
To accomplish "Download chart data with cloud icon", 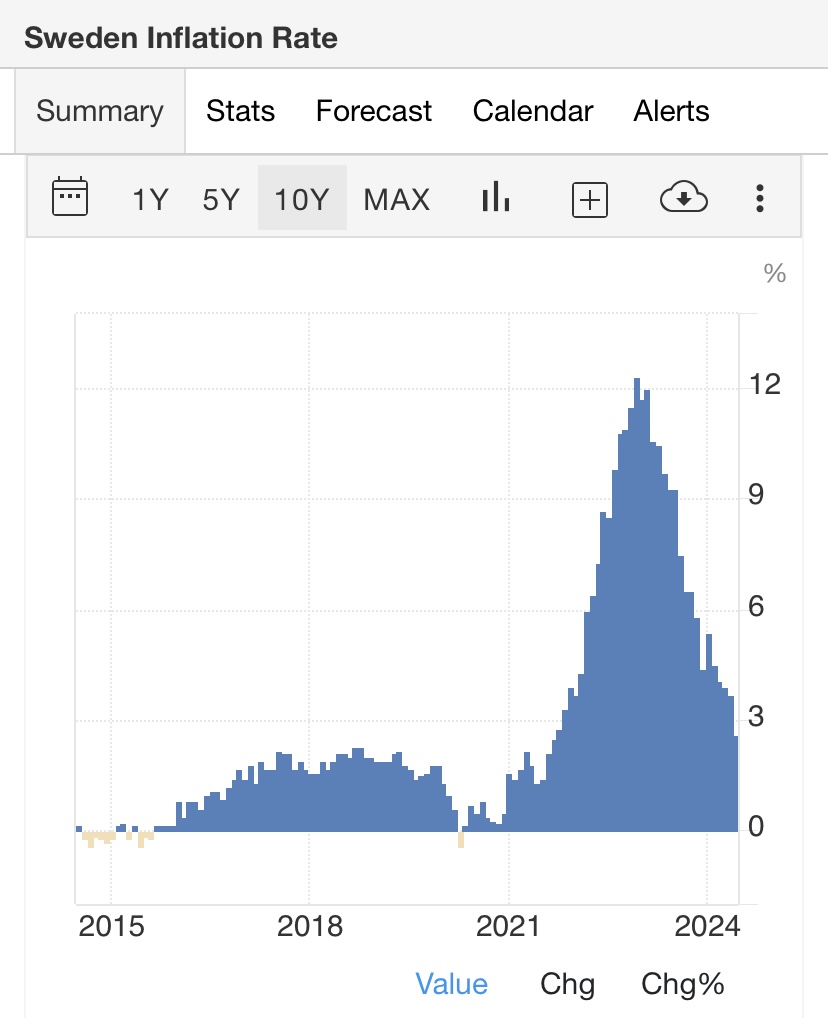I will 684,198.
